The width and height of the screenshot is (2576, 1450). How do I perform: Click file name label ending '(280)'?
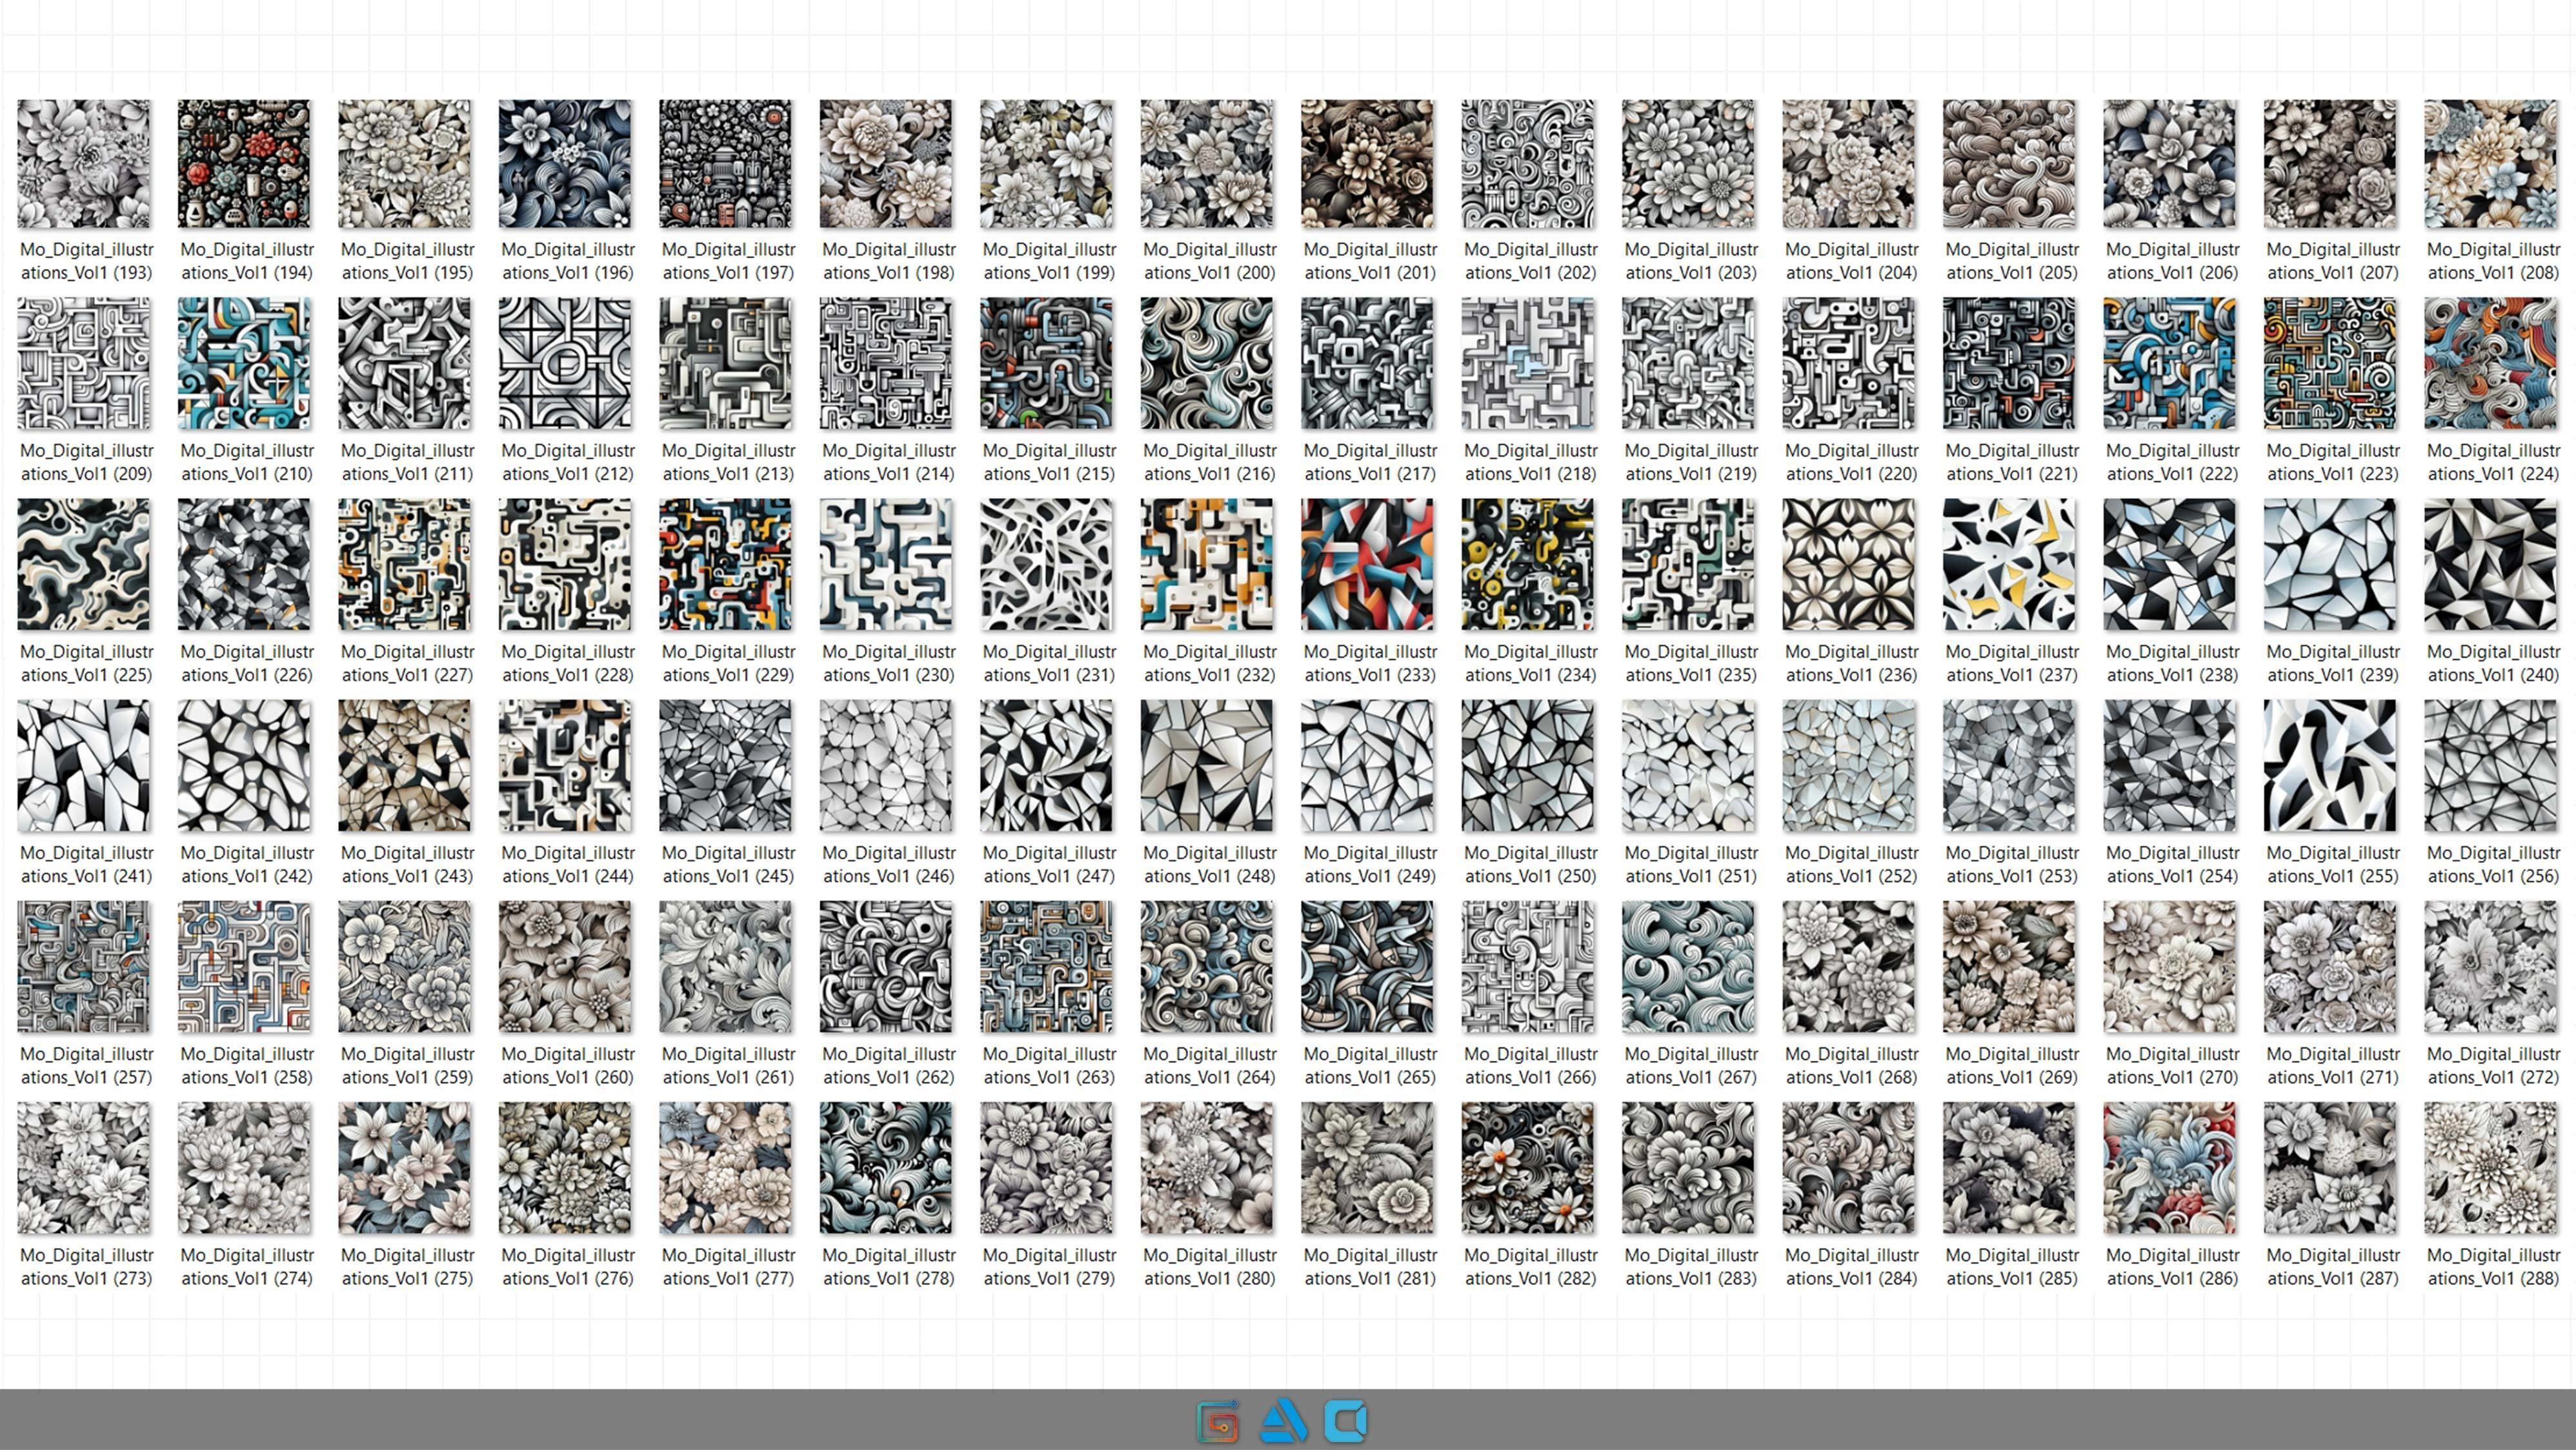1210,1266
